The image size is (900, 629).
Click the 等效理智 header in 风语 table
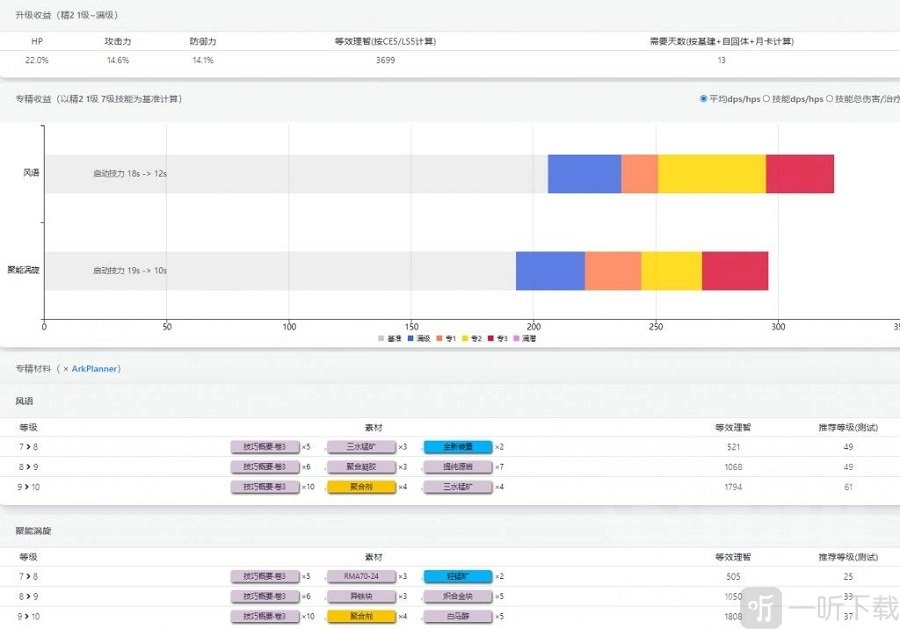732,427
